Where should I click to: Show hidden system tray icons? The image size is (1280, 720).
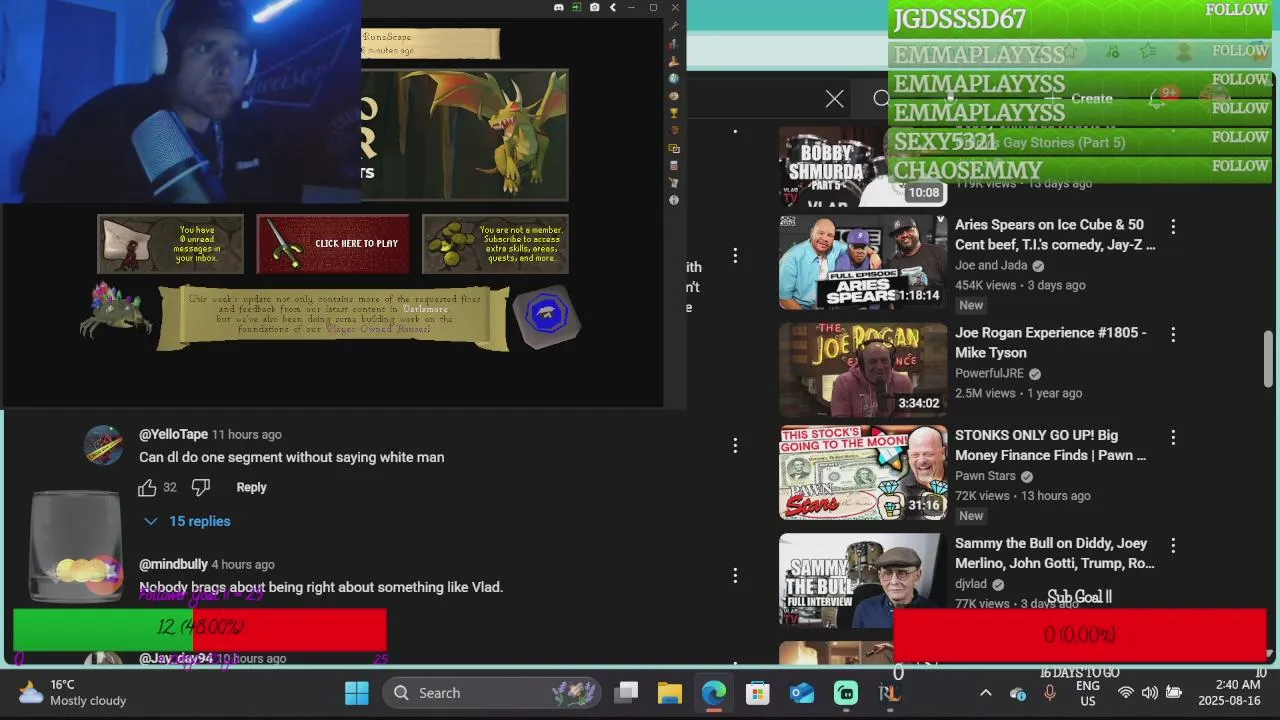pos(985,693)
